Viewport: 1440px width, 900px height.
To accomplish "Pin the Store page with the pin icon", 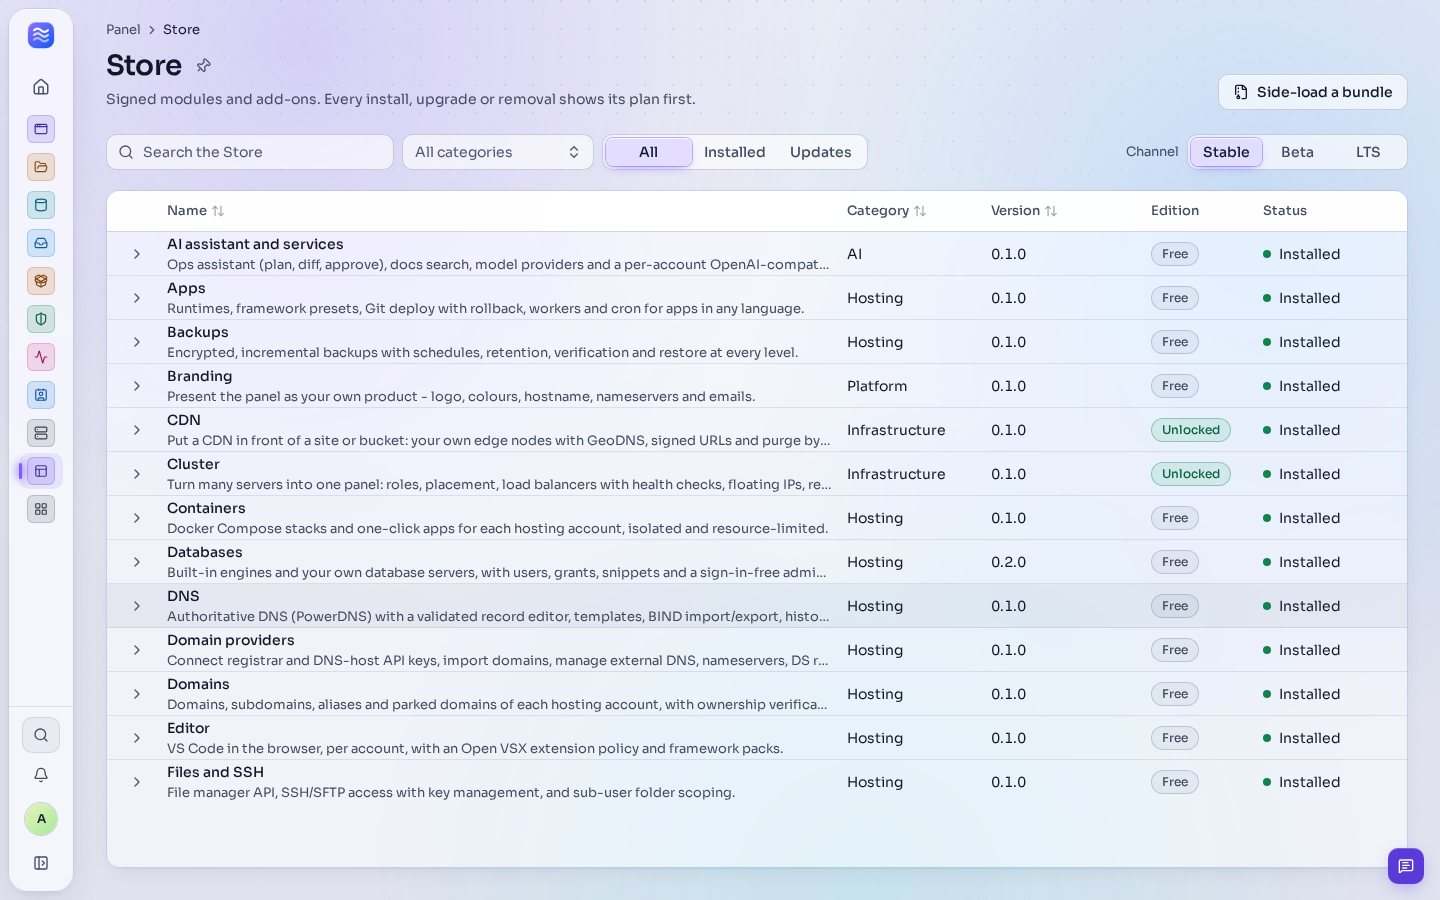I will 204,65.
